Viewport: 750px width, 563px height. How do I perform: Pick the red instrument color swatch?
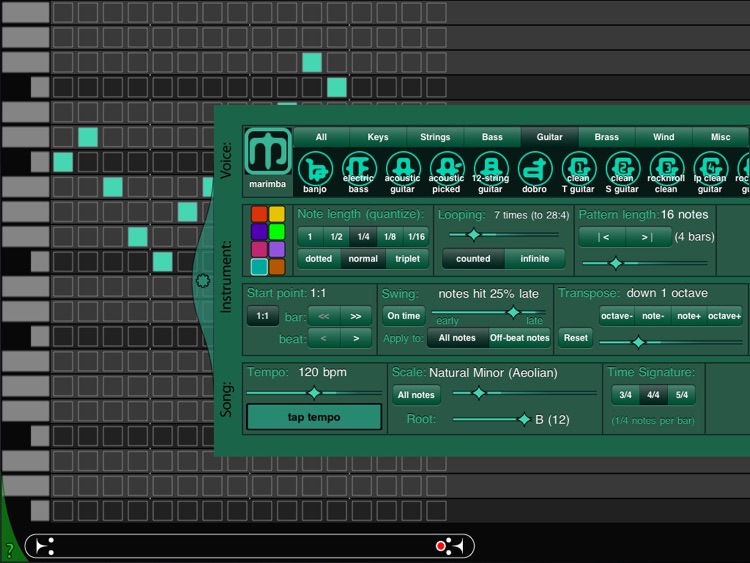(x=259, y=214)
